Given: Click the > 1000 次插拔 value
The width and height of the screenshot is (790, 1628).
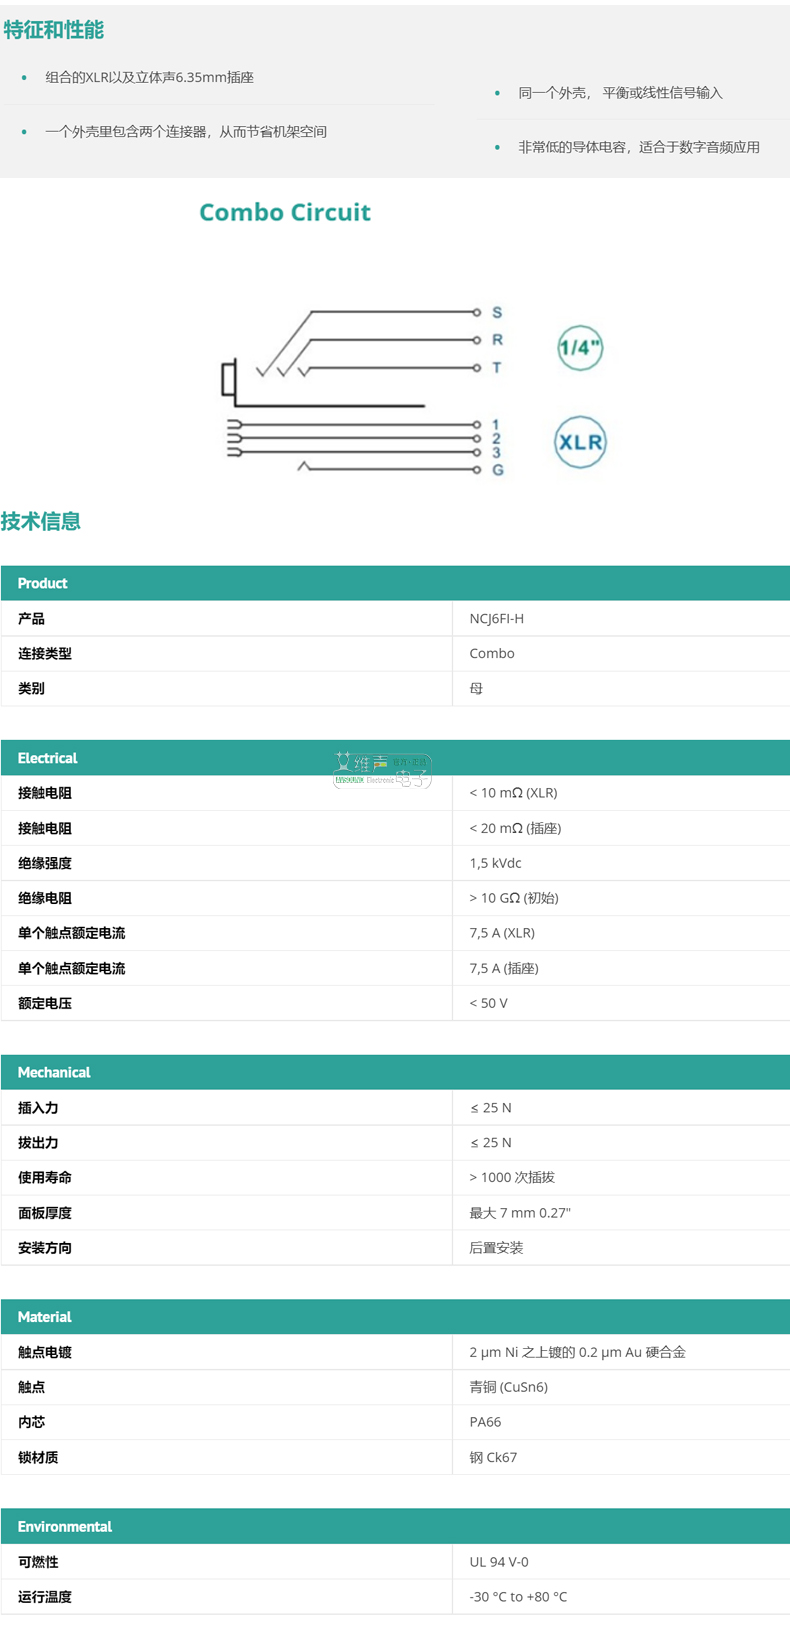Looking at the screenshot, I should 512,1178.
